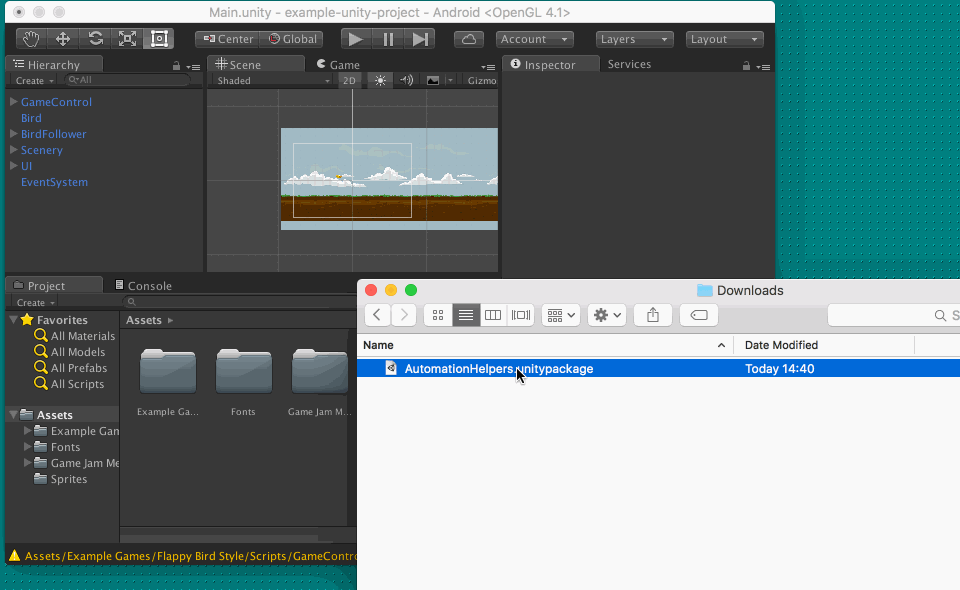Select the Scale tool
This screenshot has width=960, height=590.
(127, 39)
